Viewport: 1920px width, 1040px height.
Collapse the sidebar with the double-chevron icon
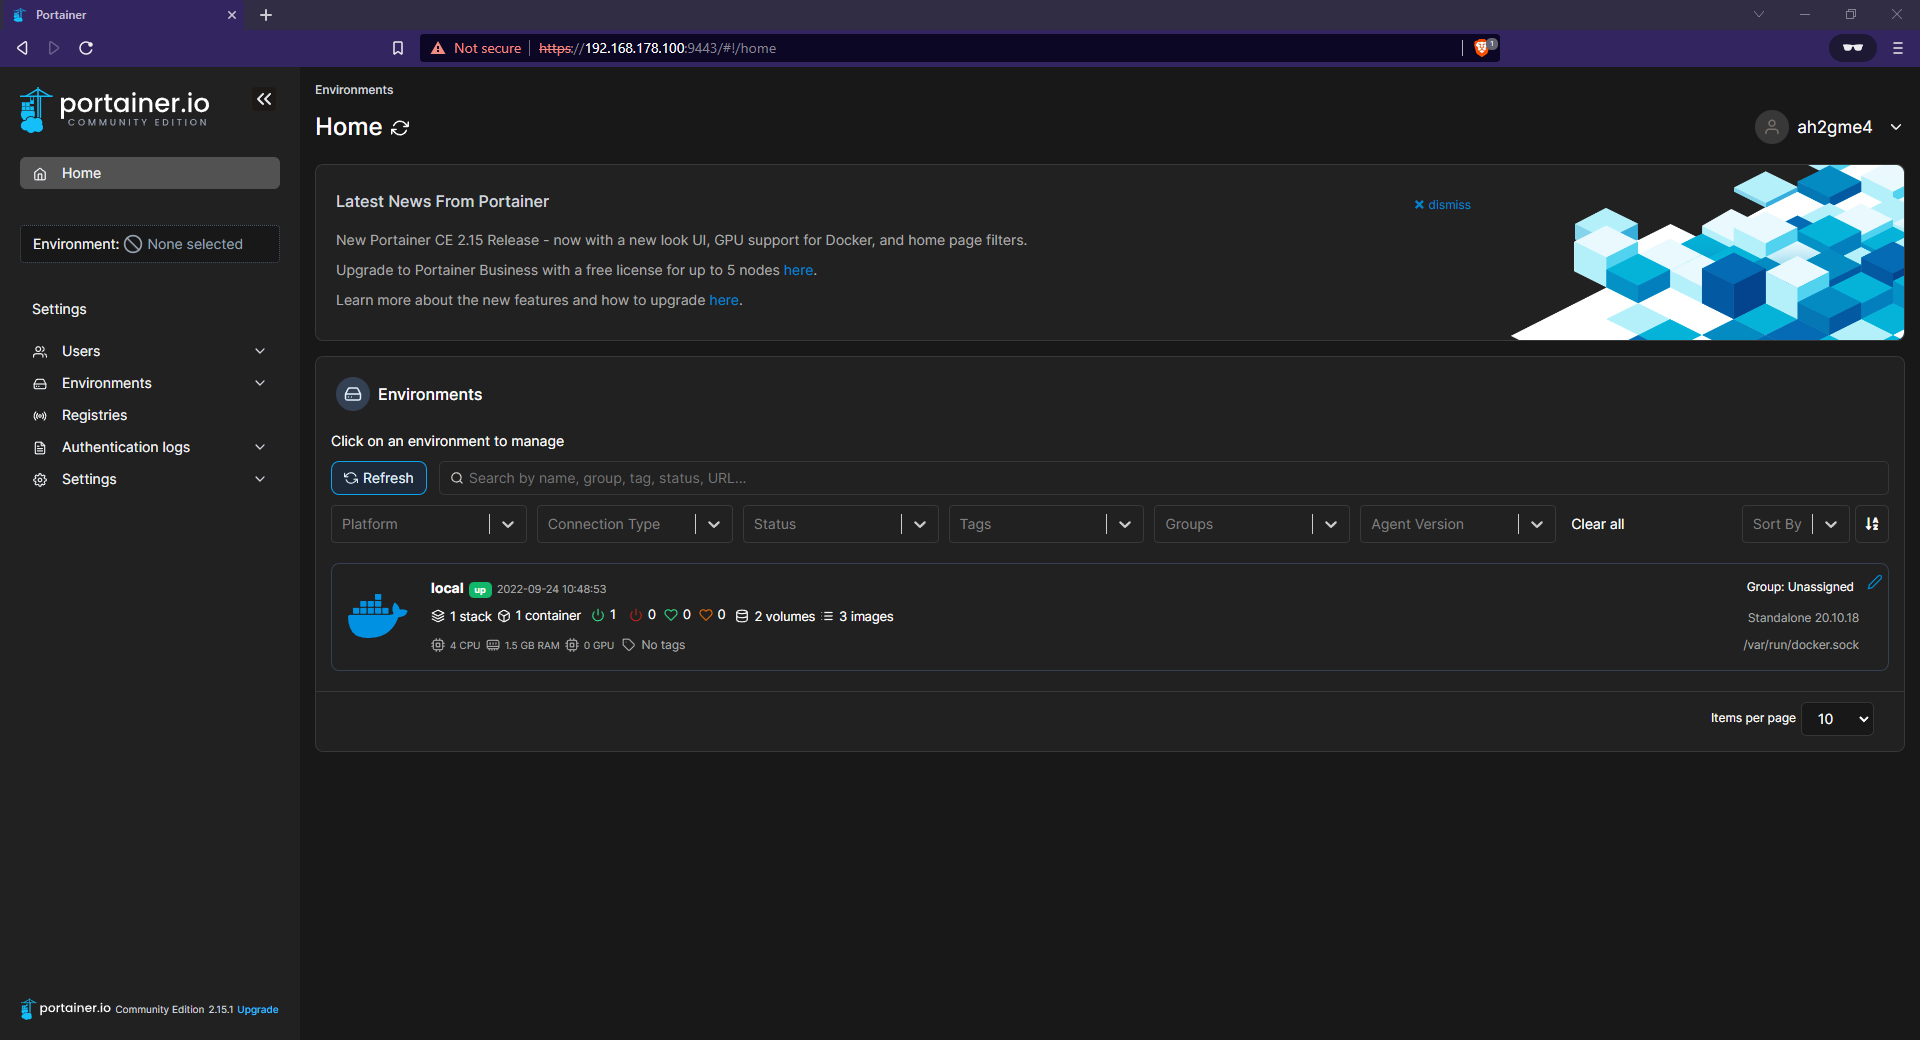pyautogui.click(x=264, y=99)
